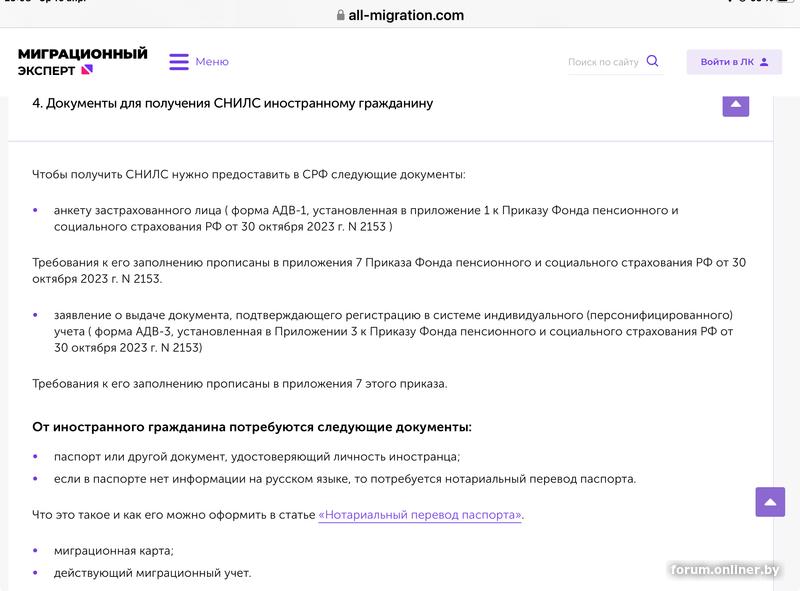This screenshot has height=591, width=800.
Task: Click the bold heading От иностранного гражданина
Action: [x=252, y=427]
